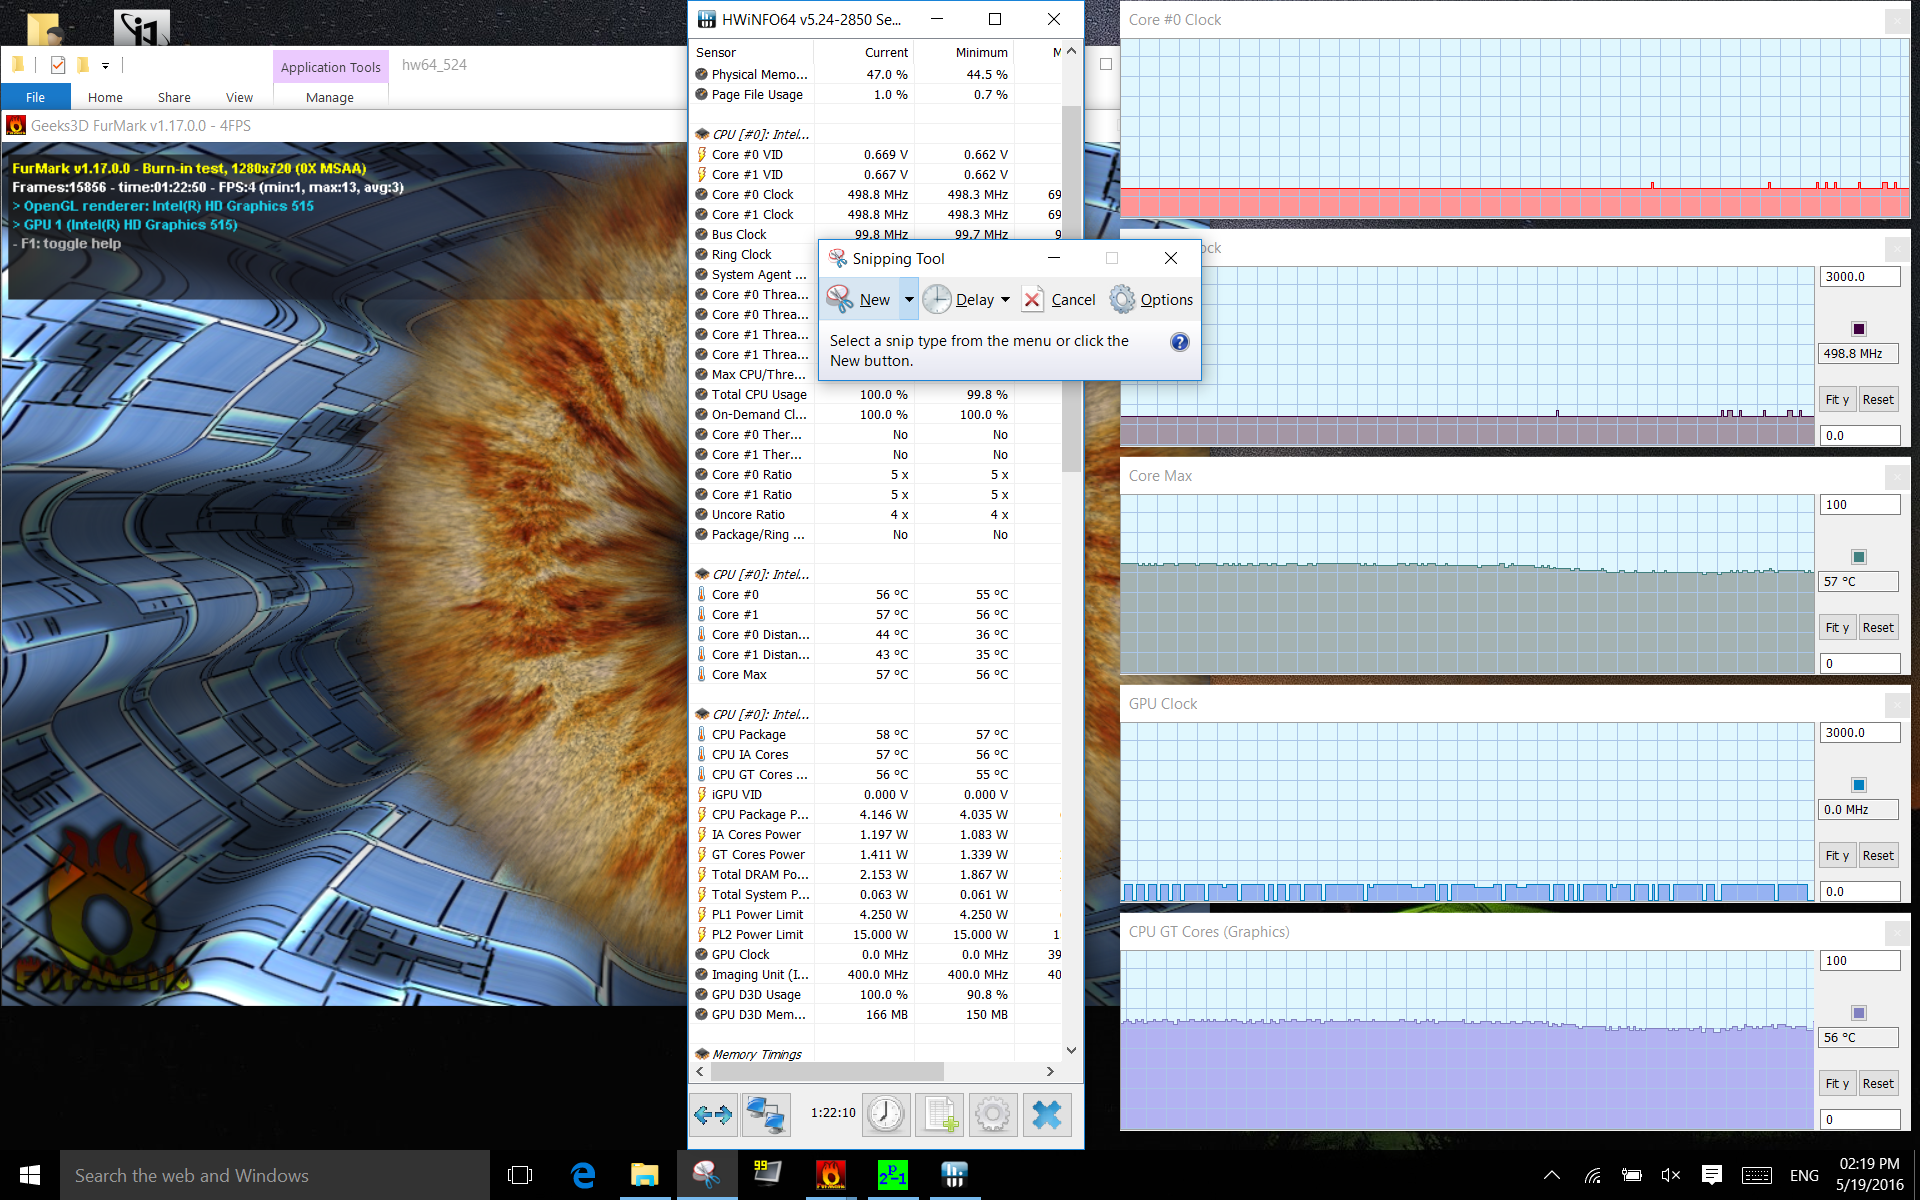Click the HWiNFO clock reset icon
The height and width of the screenshot is (1200, 1920).
point(886,1114)
